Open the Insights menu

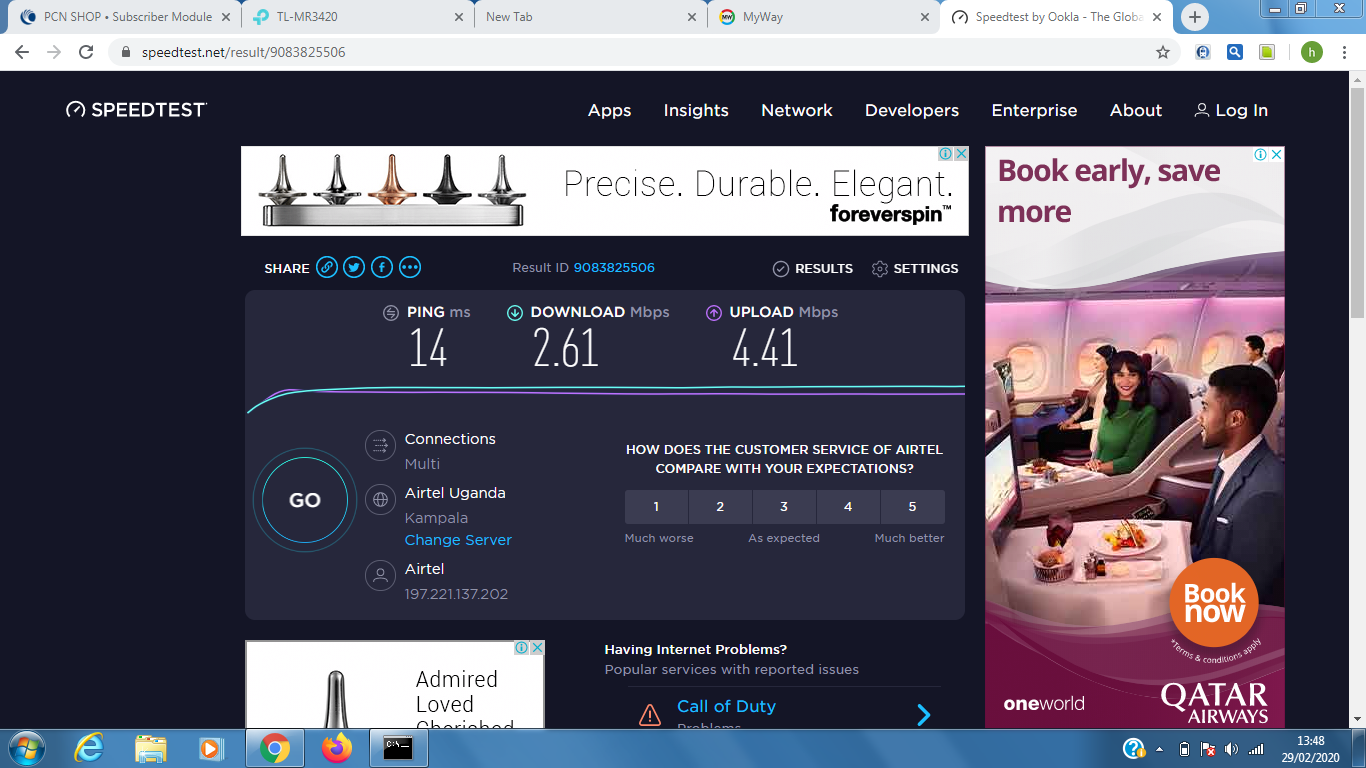696,111
